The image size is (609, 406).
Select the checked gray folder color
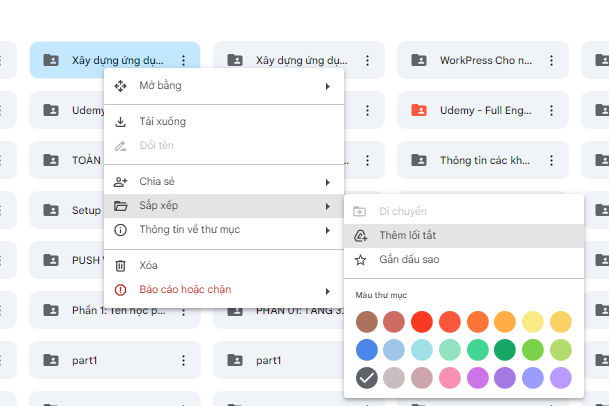click(x=367, y=379)
